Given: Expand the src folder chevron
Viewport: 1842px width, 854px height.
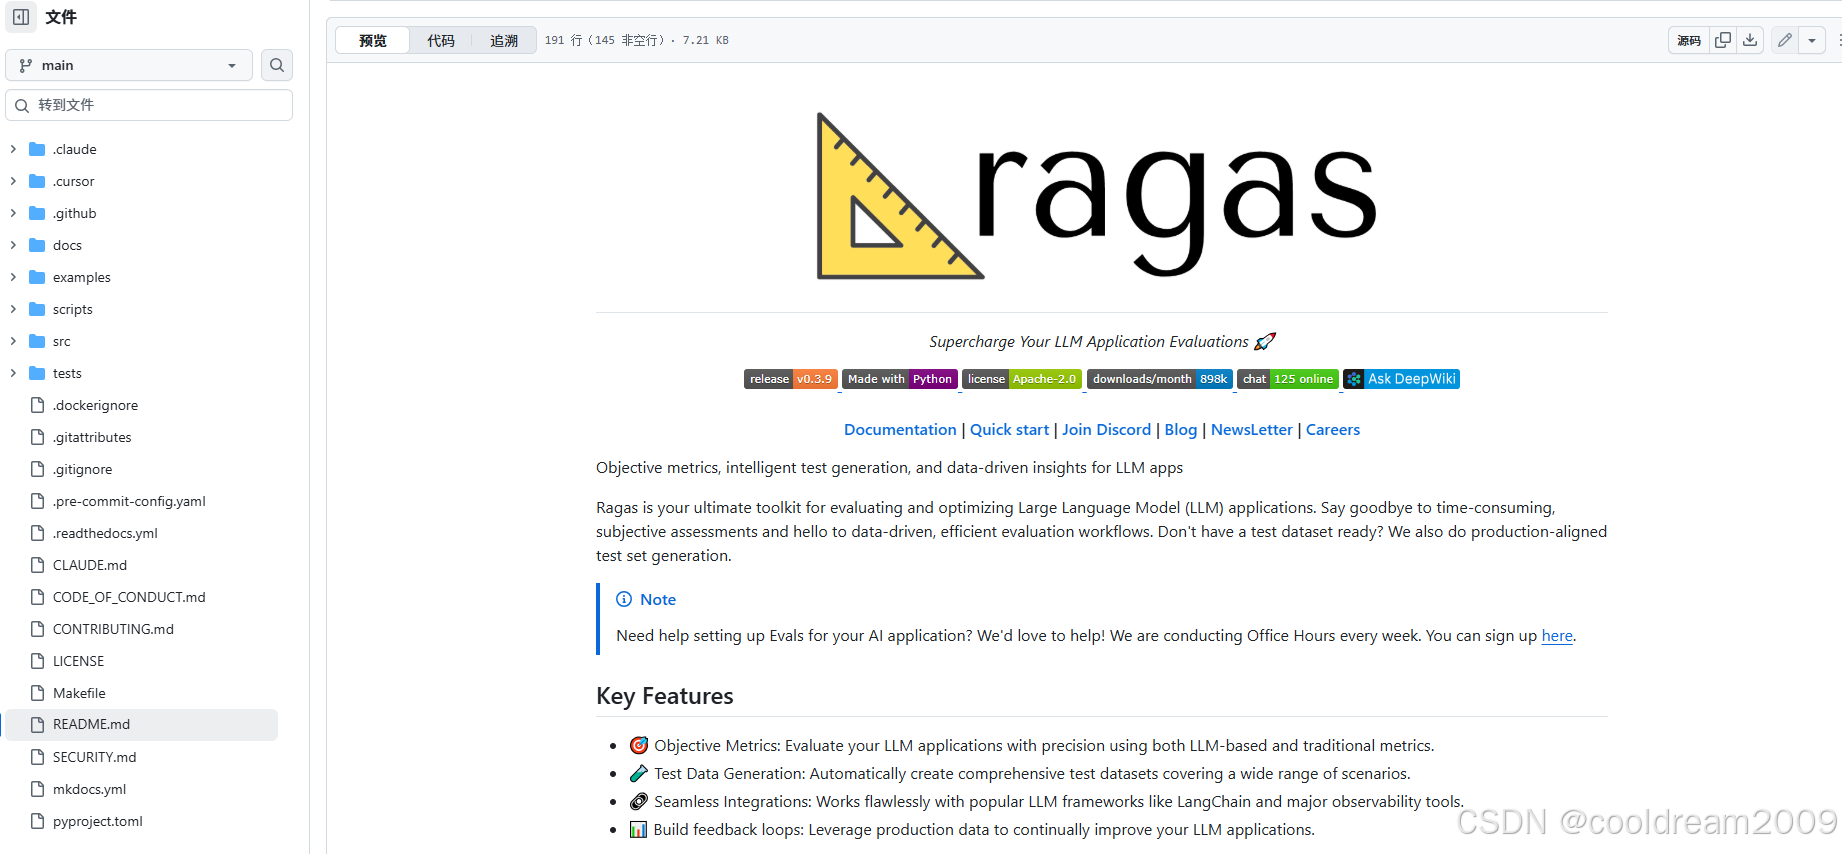Looking at the screenshot, I should 13,341.
